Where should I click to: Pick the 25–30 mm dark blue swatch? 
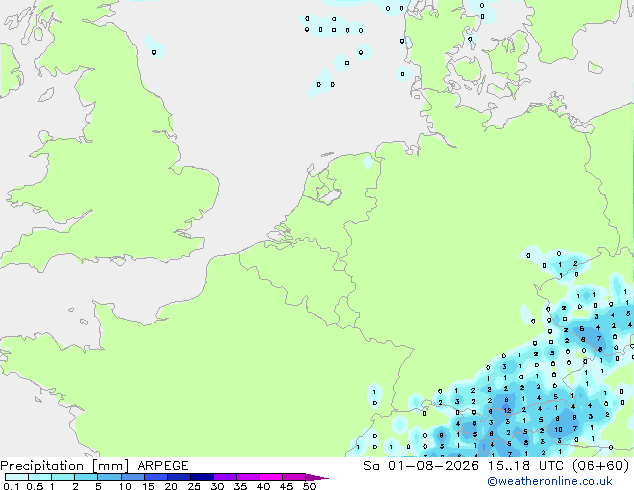click(201, 477)
